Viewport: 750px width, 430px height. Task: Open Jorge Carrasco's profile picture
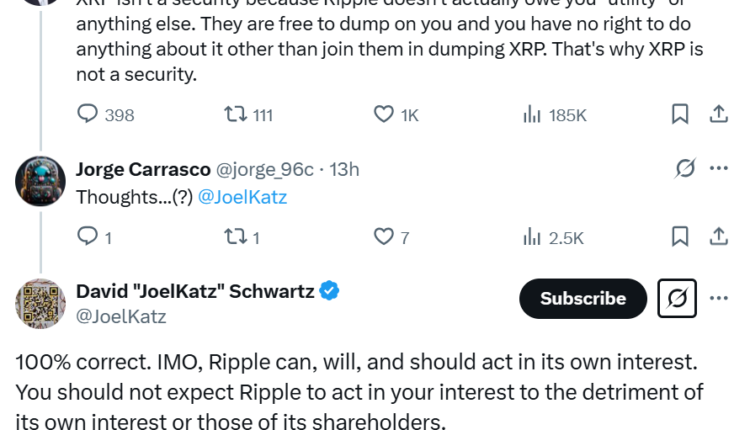[x=41, y=181]
